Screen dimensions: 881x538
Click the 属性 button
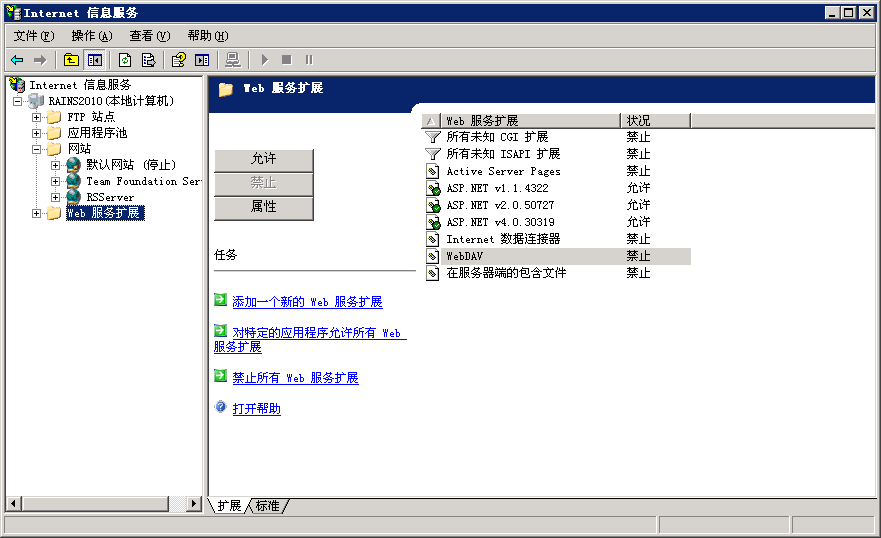click(x=264, y=207)
